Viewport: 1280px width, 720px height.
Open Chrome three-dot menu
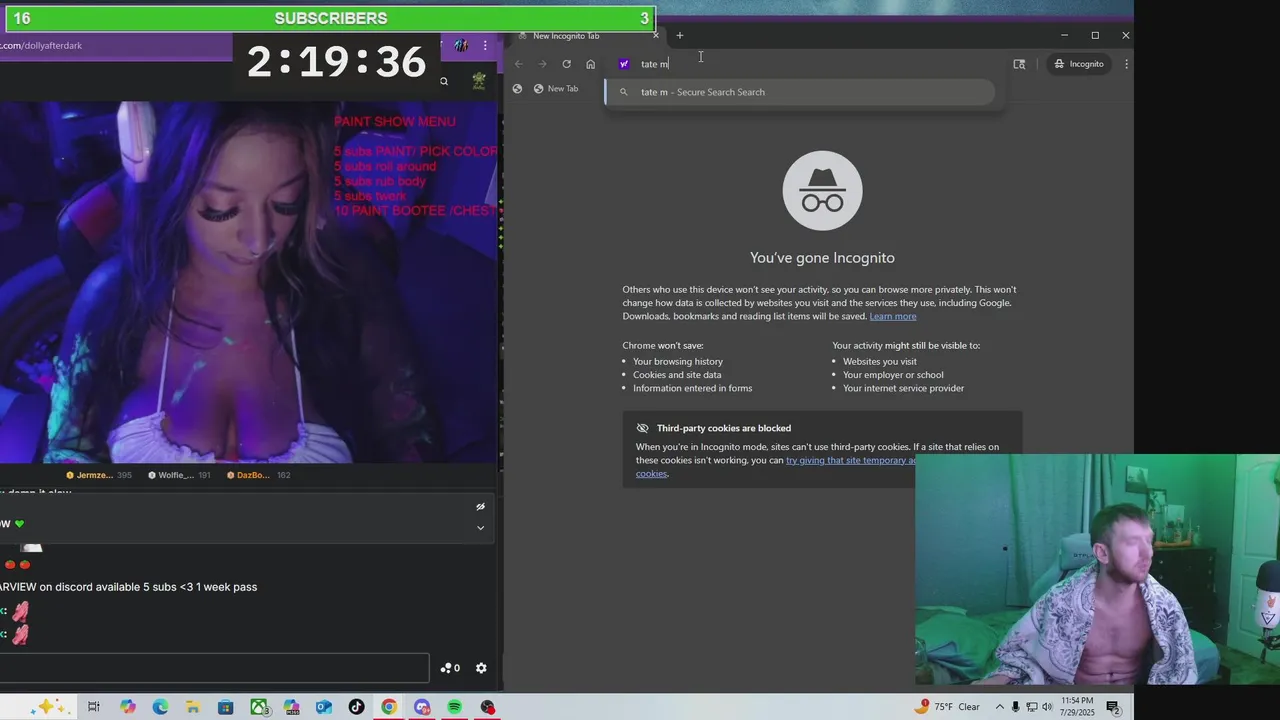pyautogui.click(x=1126, y=64)
